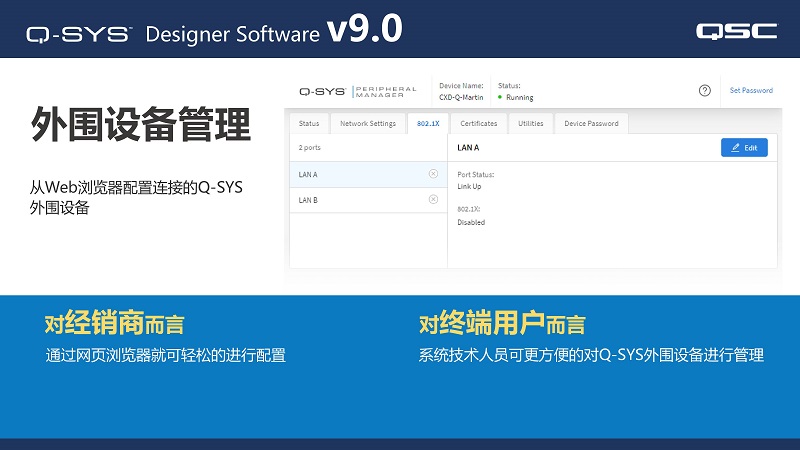Click the Set Password link
The height and width of the screenshot is (450, 800).
[751, 90]
